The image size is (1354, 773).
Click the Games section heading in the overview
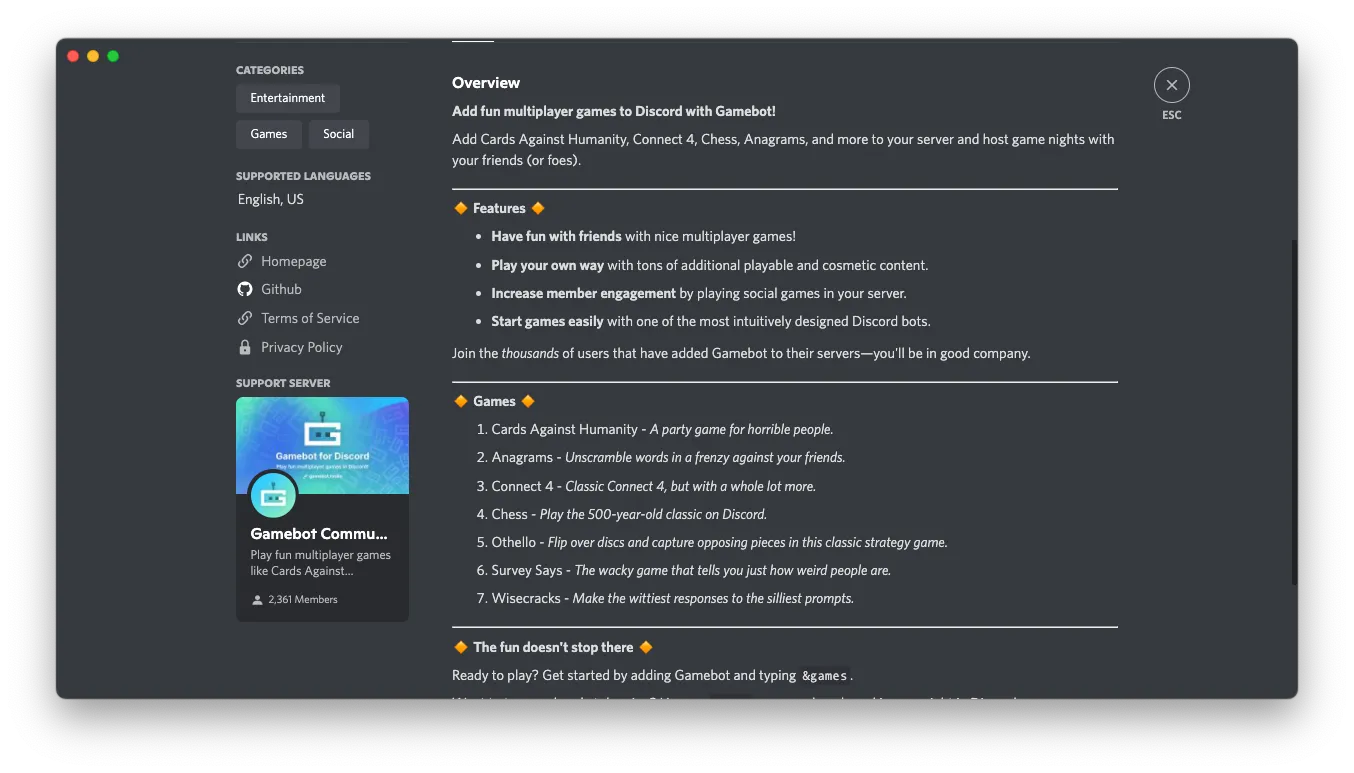click(x=494, y=401)
